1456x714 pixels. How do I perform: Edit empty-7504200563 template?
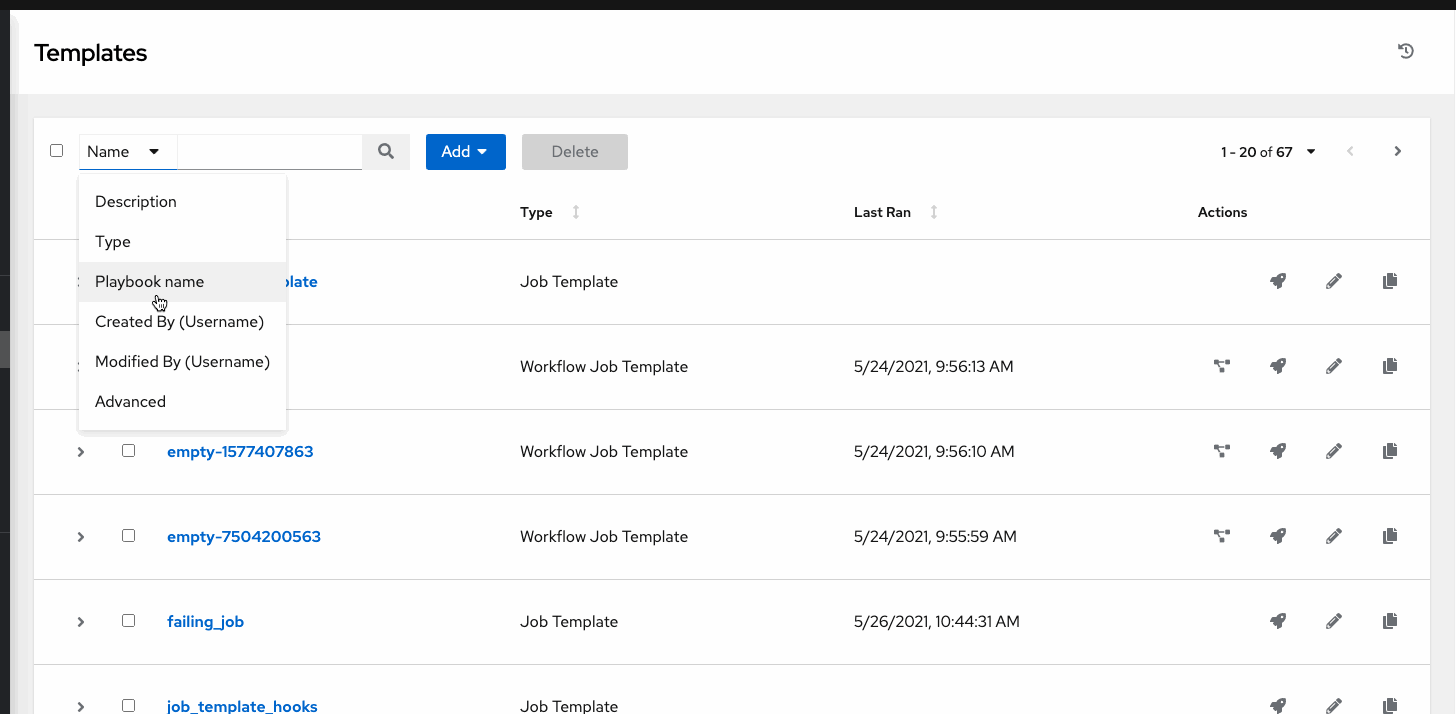tap(1333, 537)
